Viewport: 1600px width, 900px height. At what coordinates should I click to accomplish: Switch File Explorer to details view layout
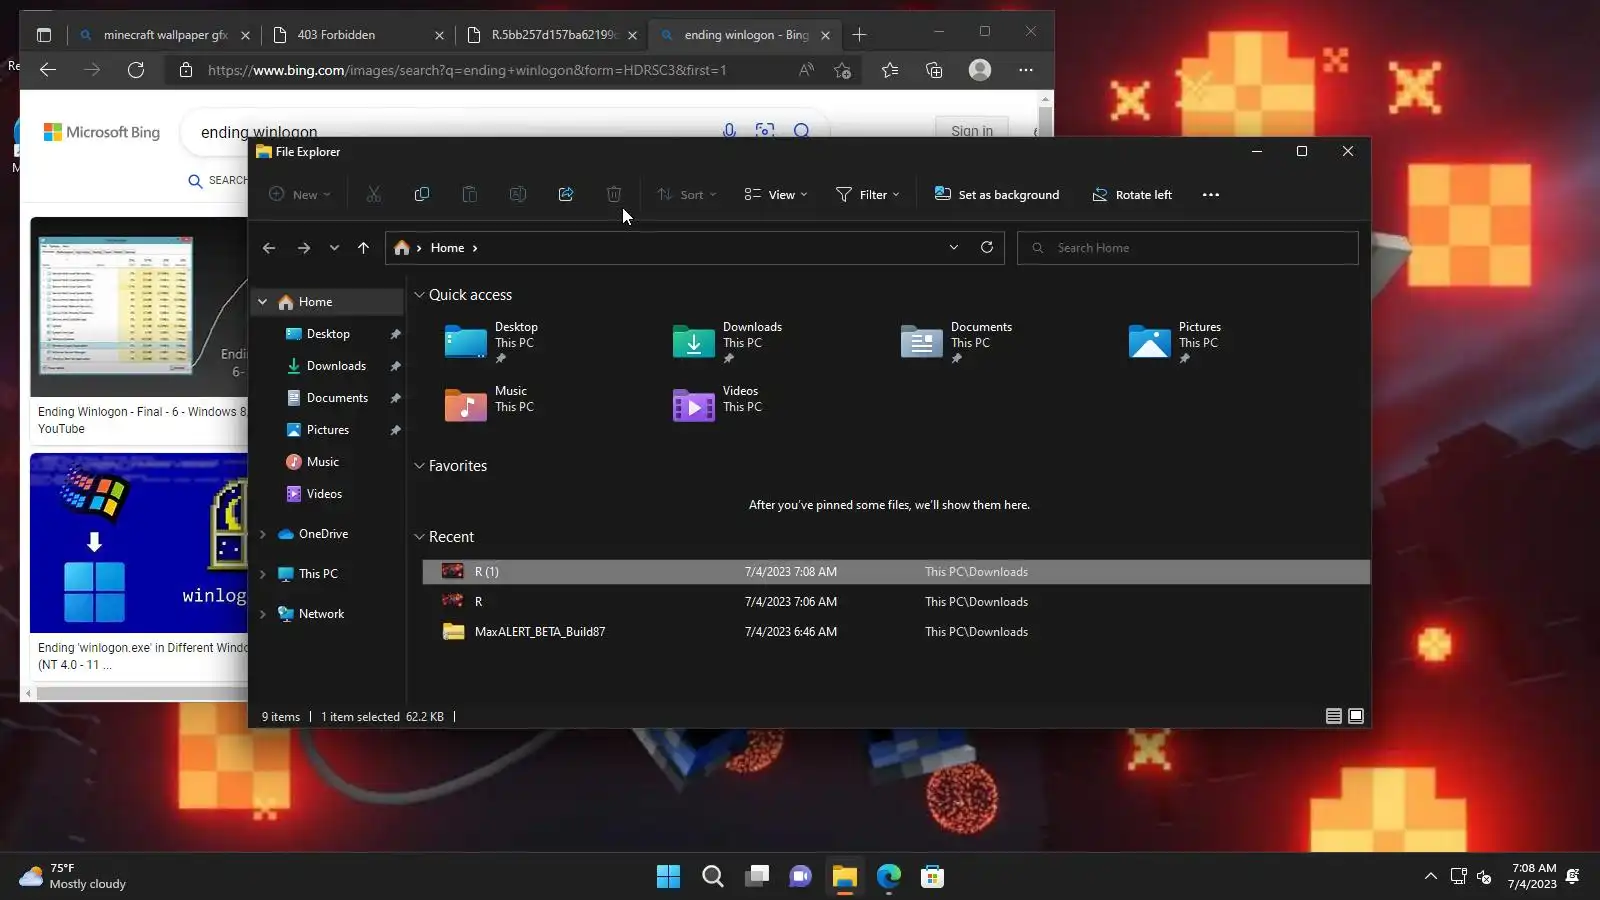tap(1334, 716)
